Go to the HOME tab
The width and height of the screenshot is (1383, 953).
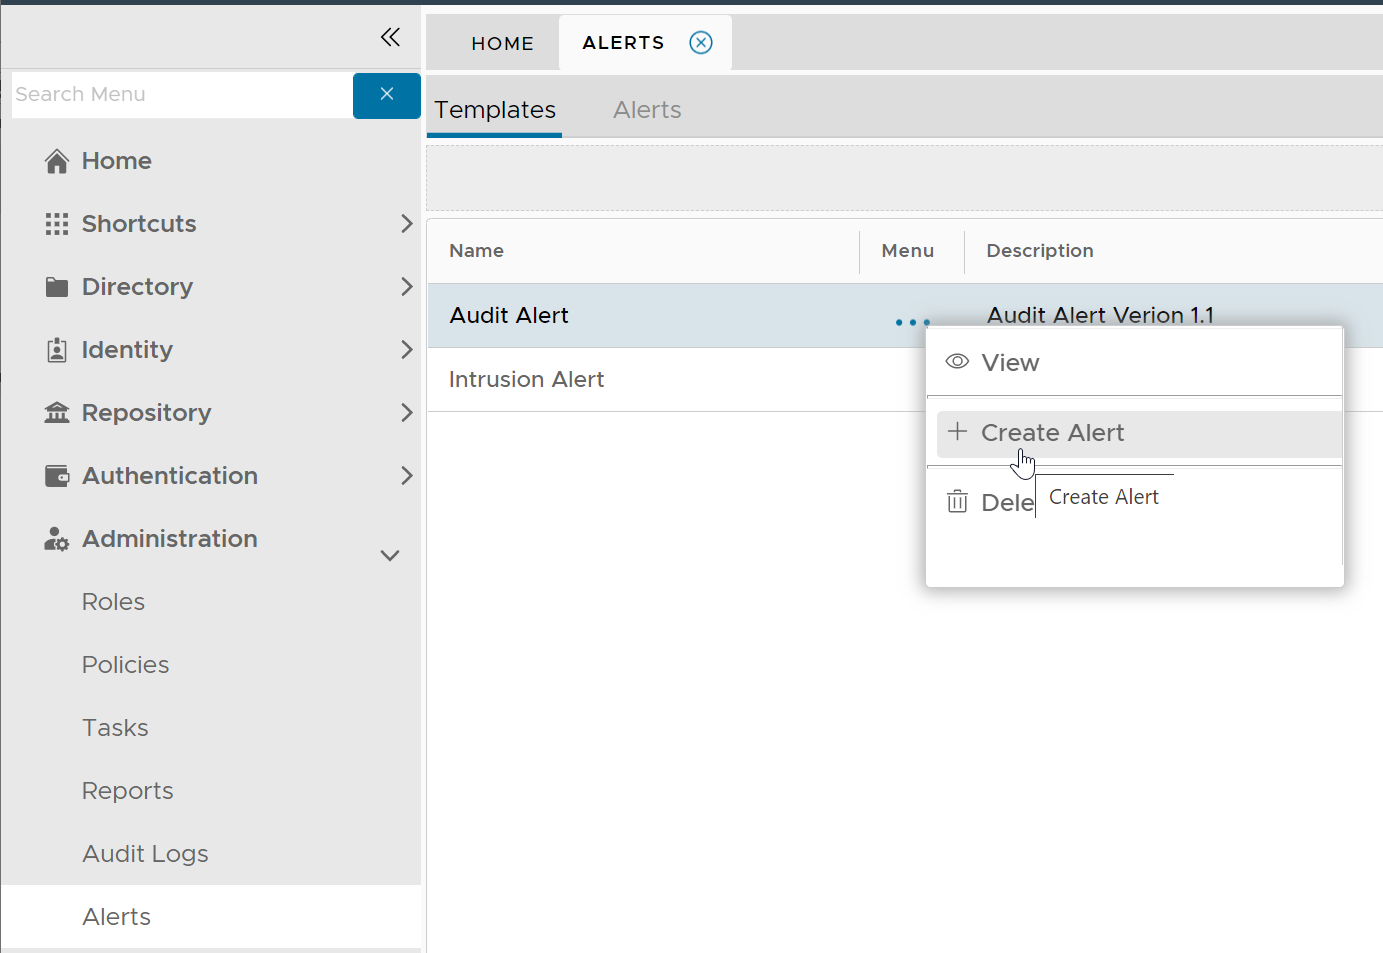pyautogui.click(x=502, y=43)
